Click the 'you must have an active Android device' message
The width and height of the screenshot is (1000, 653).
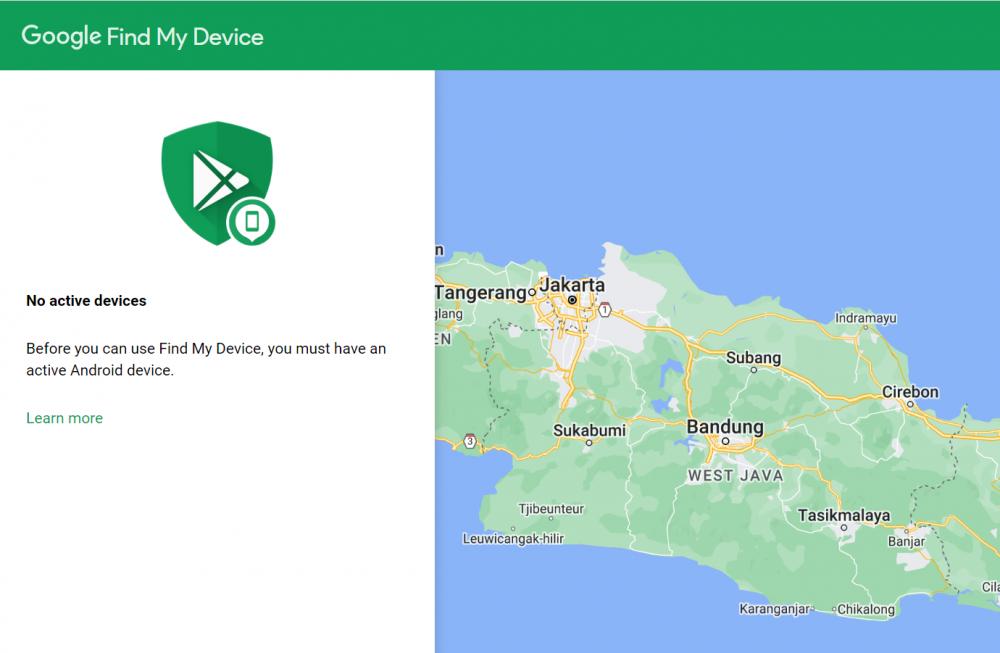pos(206,359)
